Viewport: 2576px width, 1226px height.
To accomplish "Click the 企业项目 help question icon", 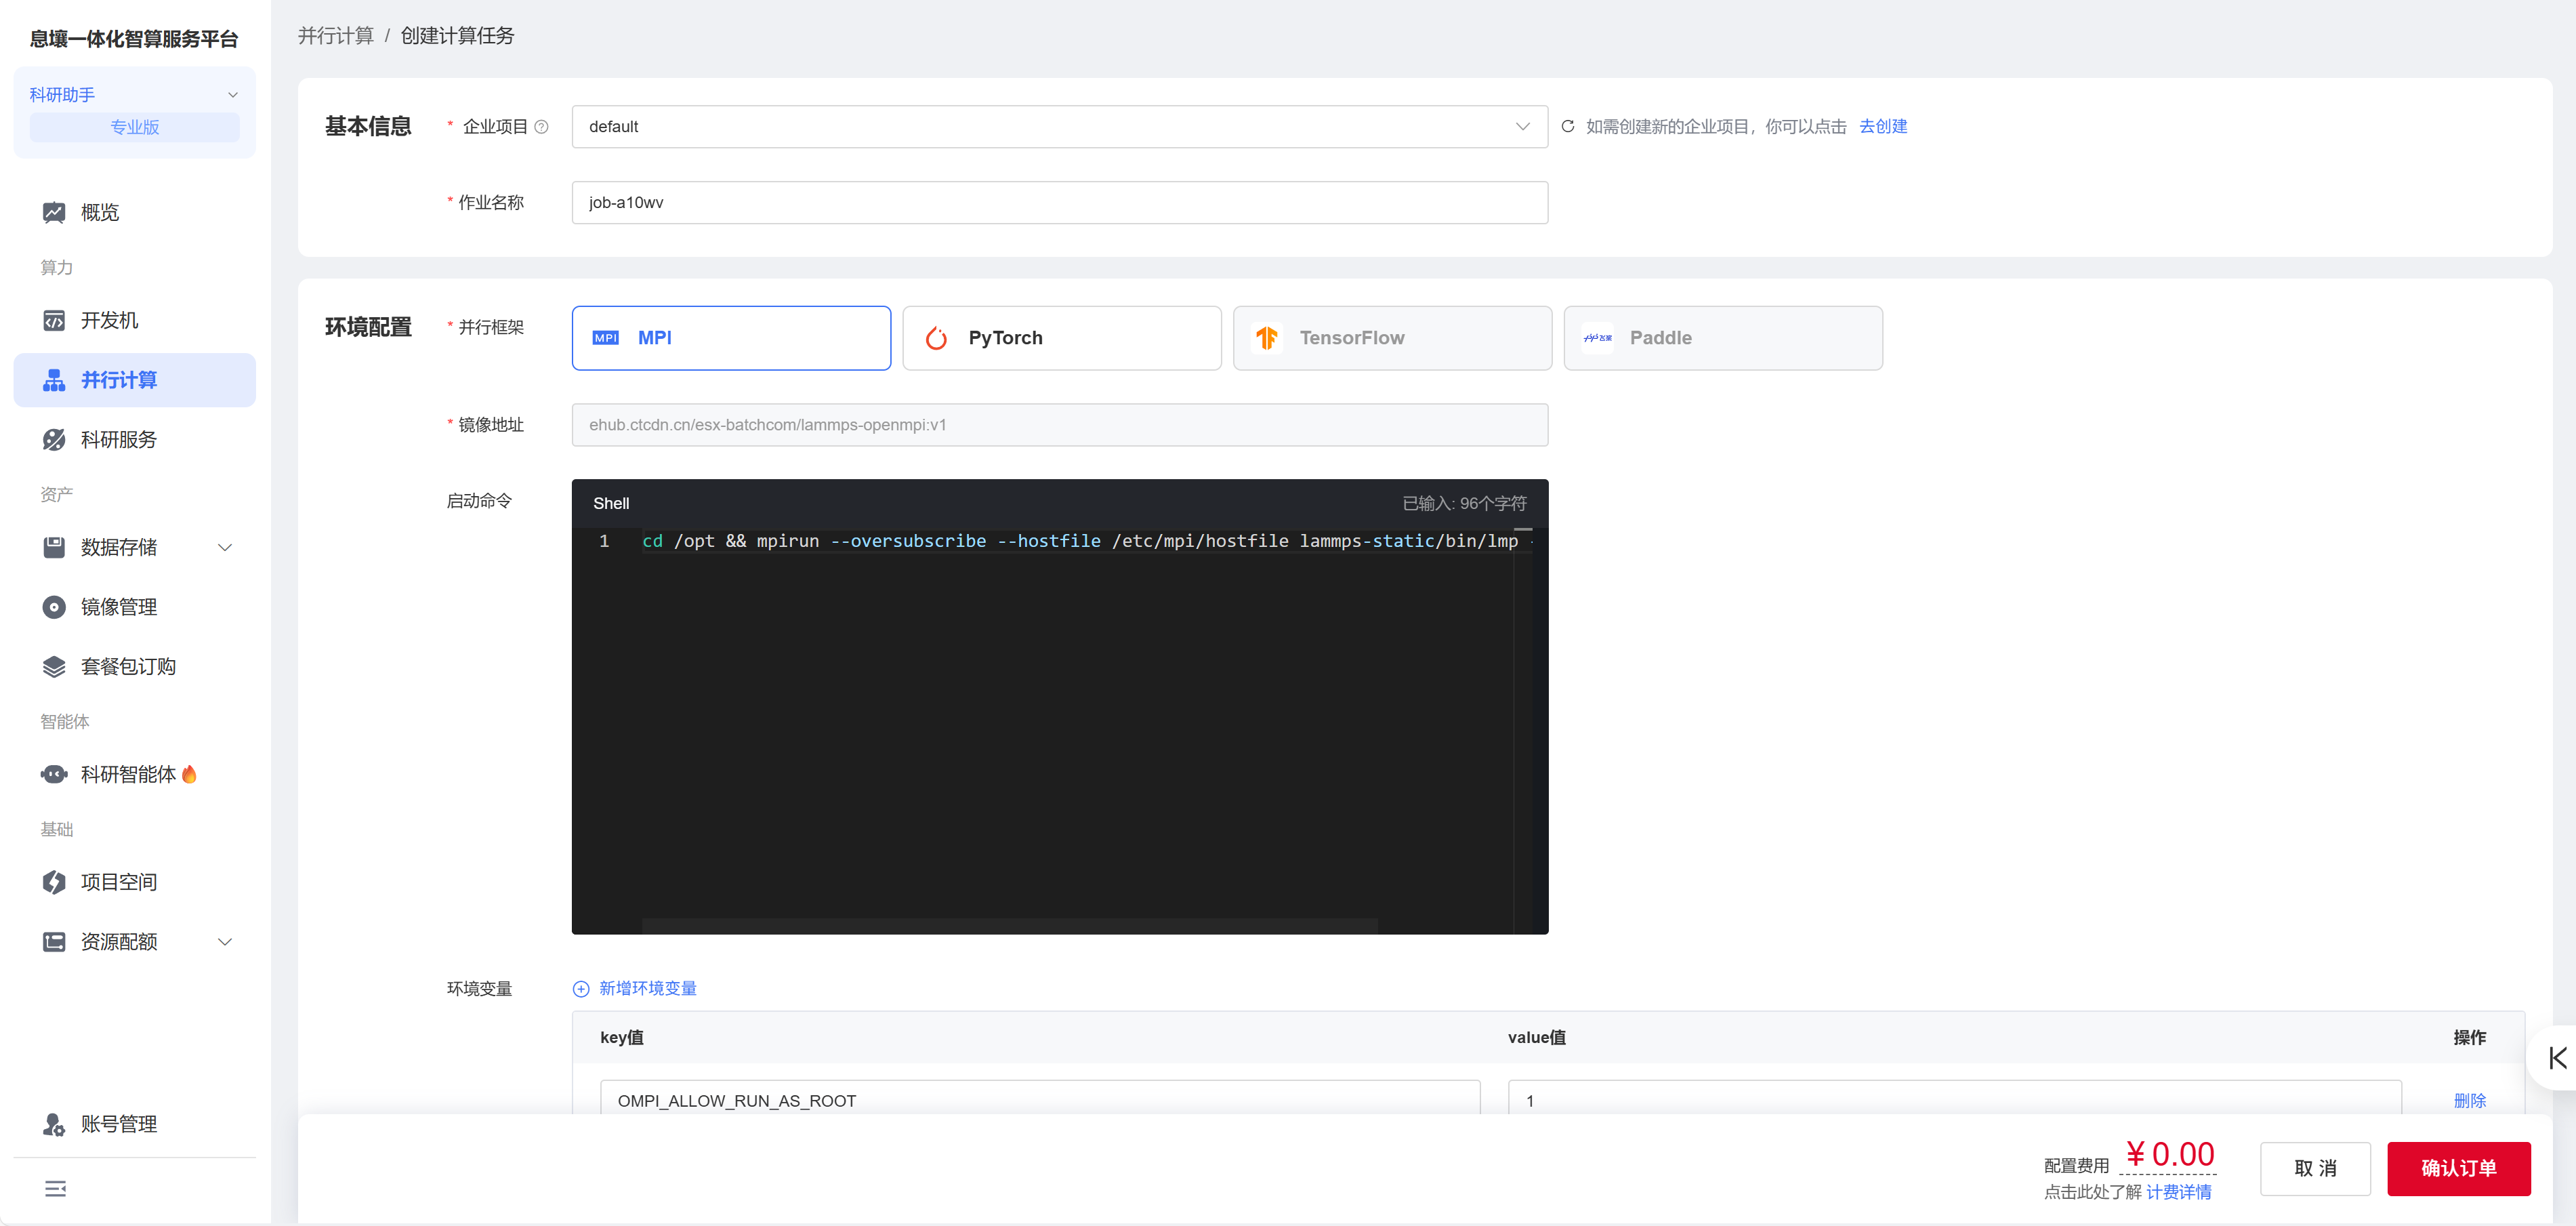I will [x=541, y=127].
